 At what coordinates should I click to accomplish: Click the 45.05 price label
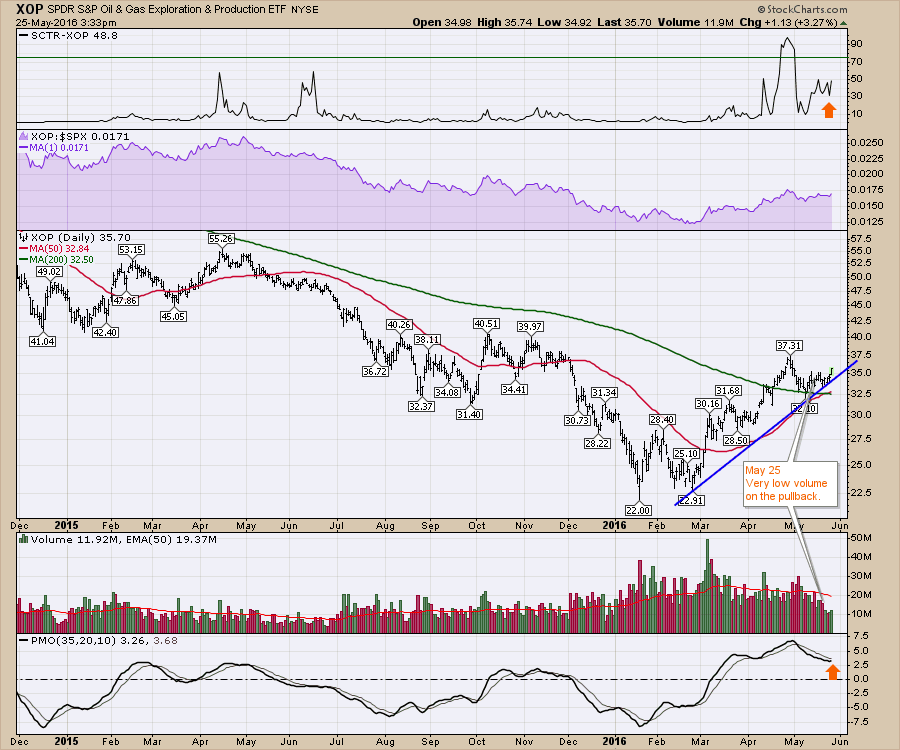coord(173,316)
